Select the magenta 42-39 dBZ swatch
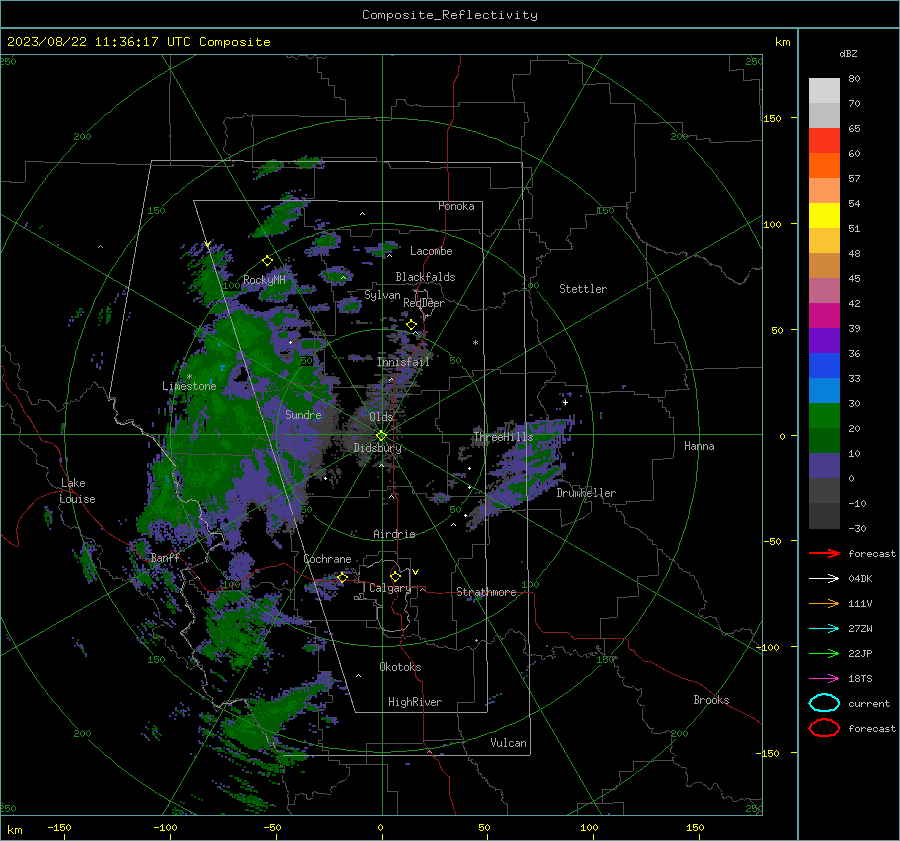Image resolution: width=900 pixels, height=841 pixels. click(x=824, y=315)
